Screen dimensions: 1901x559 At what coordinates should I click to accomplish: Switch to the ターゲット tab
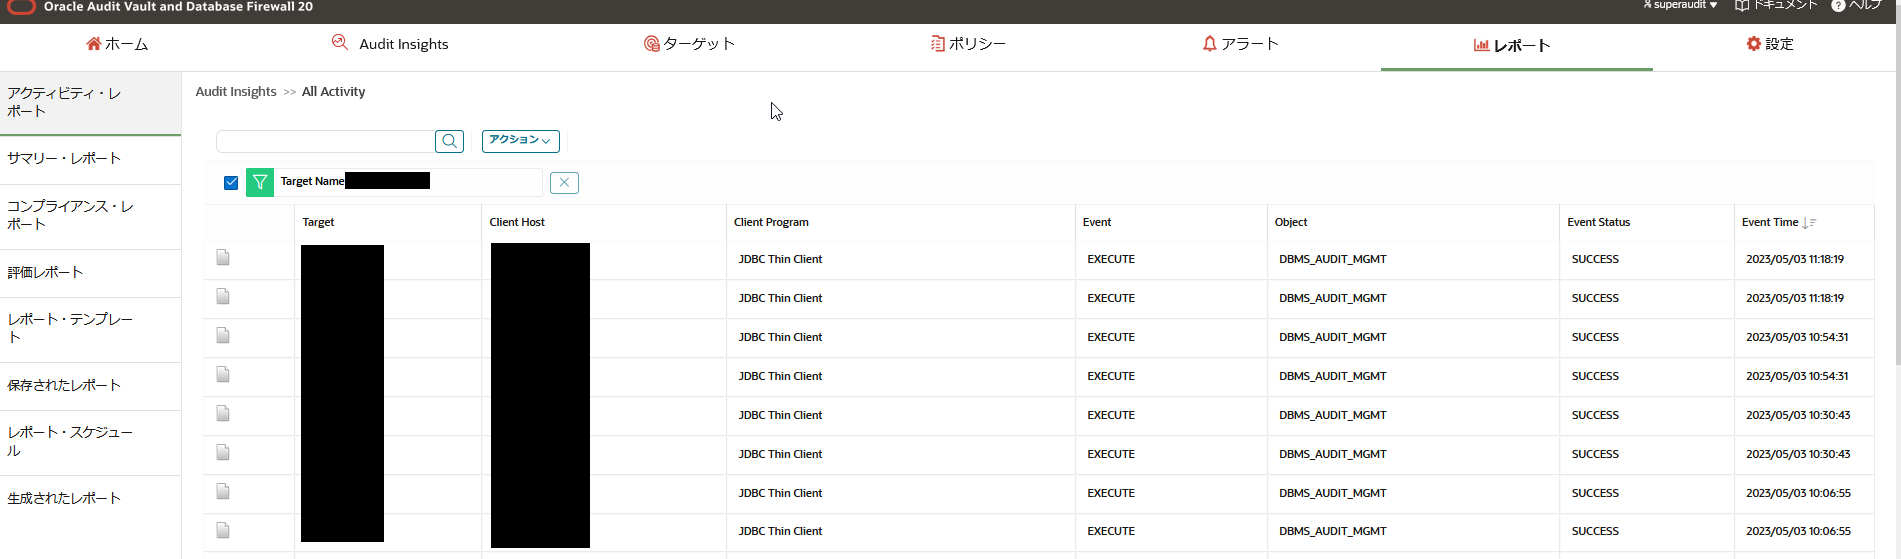click(x=689, y=44)
